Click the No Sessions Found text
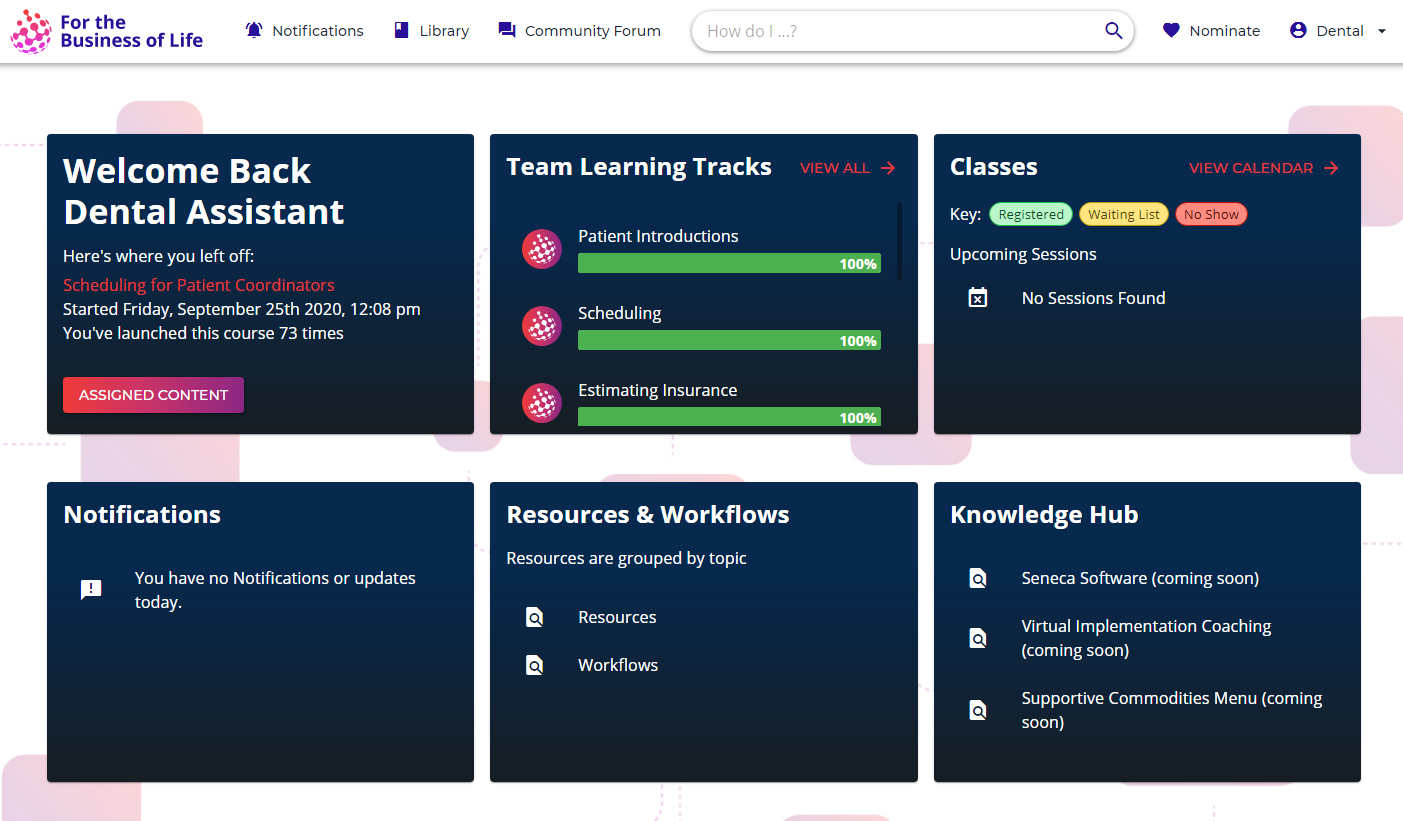Screen dimensions: 1403x821 coord(1093,298)
